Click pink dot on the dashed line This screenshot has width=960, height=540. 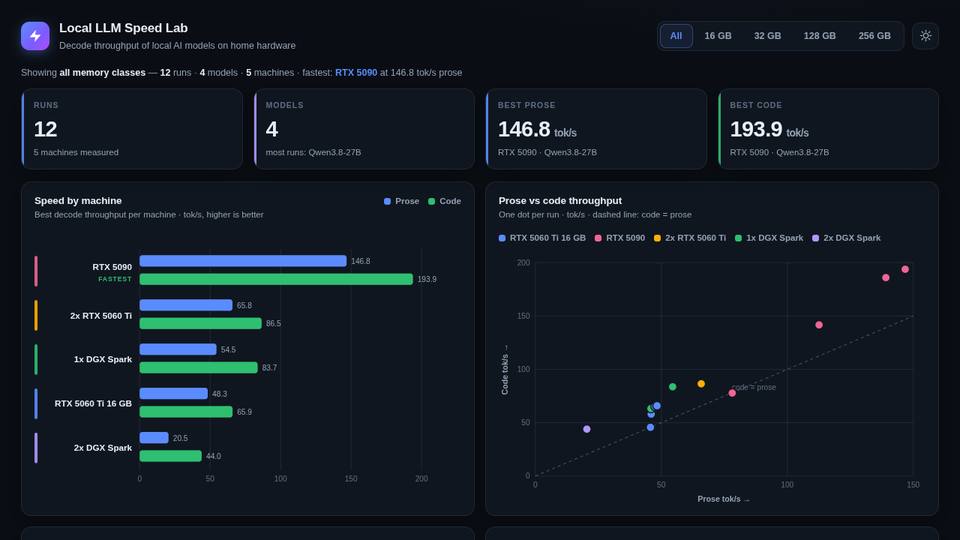click(x=732, y=393)
